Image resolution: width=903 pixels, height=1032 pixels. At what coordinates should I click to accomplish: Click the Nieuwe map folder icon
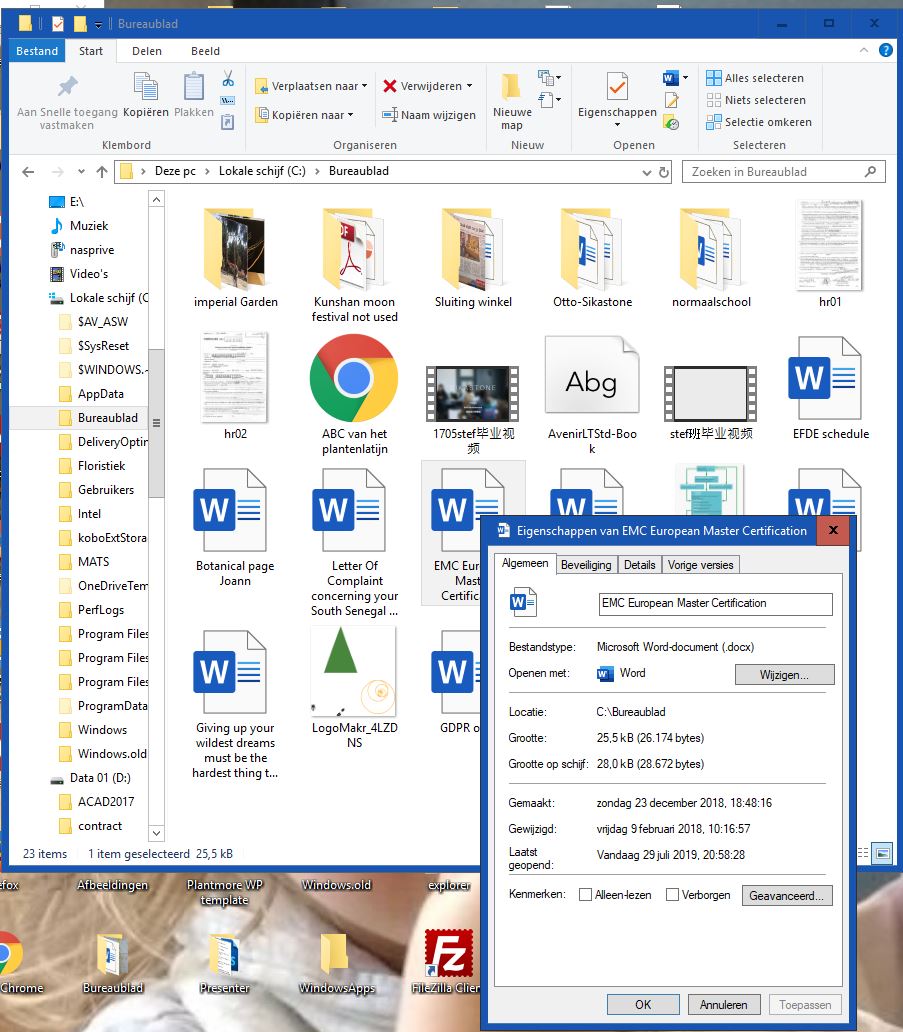click(511, 90)
